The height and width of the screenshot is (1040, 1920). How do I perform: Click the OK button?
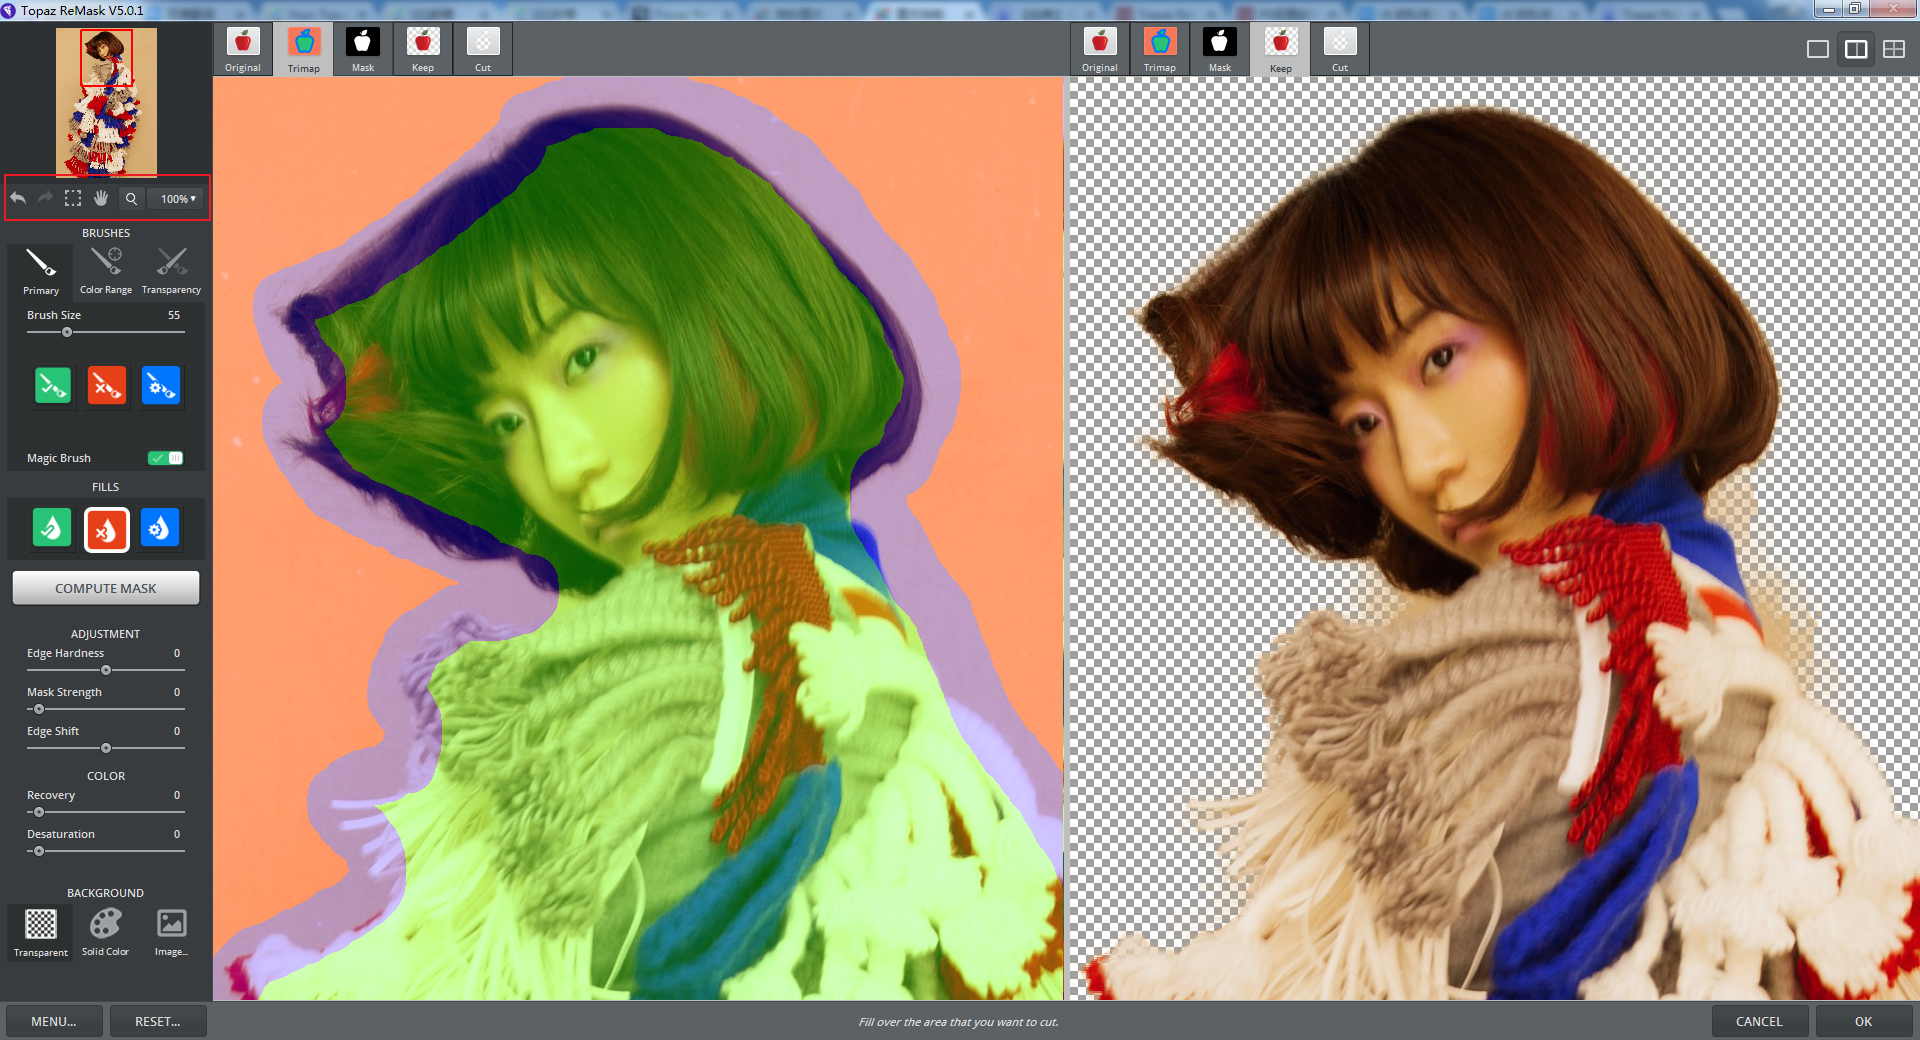[1863, 1021]
